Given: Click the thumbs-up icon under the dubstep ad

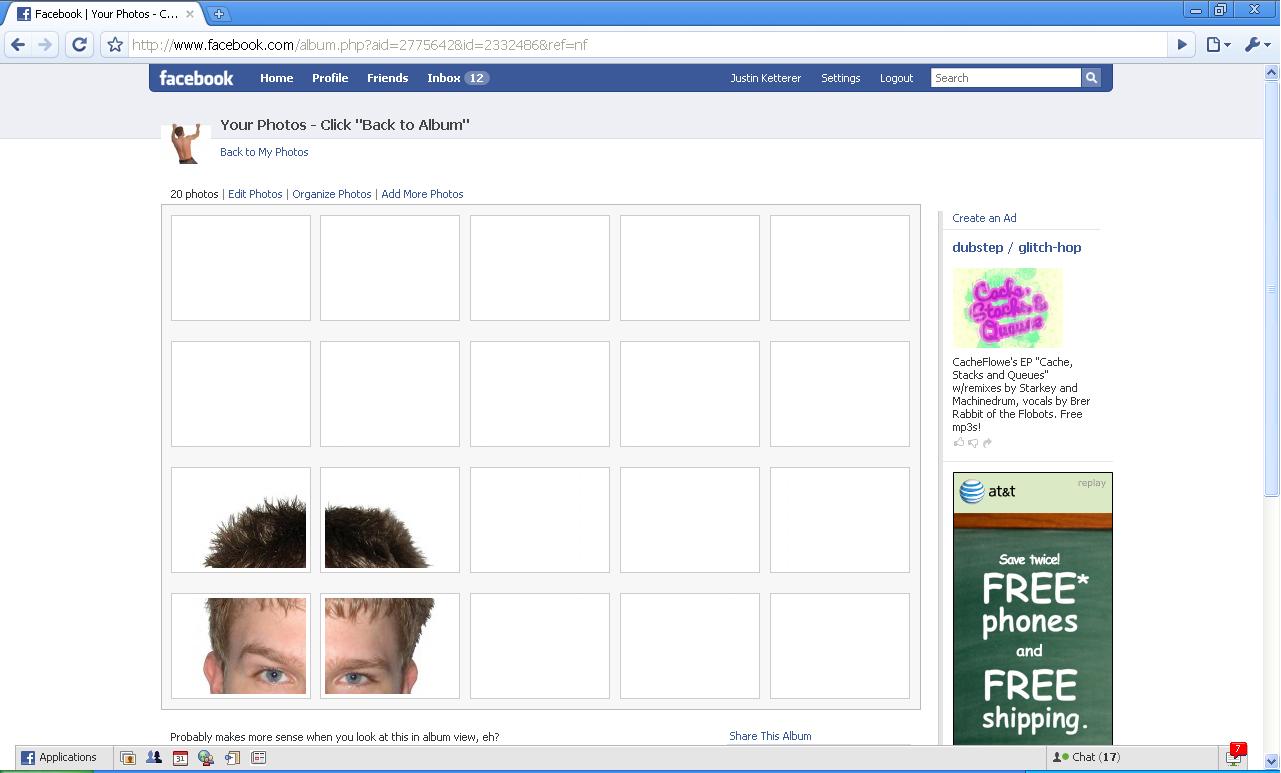Looking at the screenshot, I should tap(958, 442).
